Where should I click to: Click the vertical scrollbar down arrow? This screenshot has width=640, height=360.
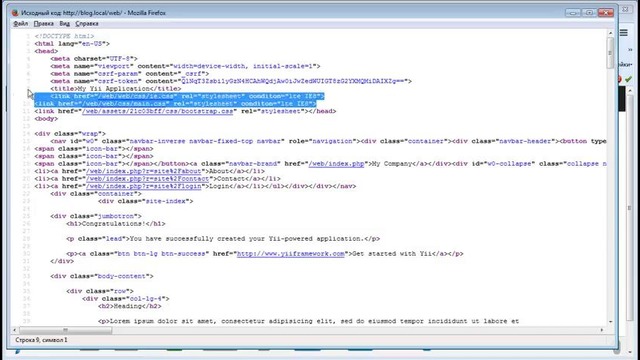(611, 322)
